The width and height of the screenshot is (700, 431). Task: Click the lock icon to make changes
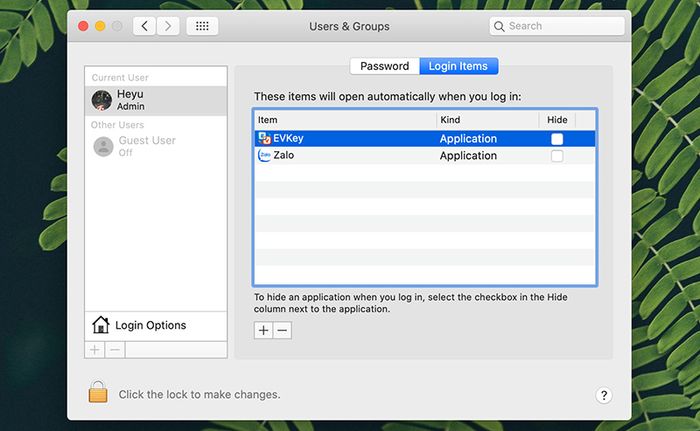tap(98, 392)
